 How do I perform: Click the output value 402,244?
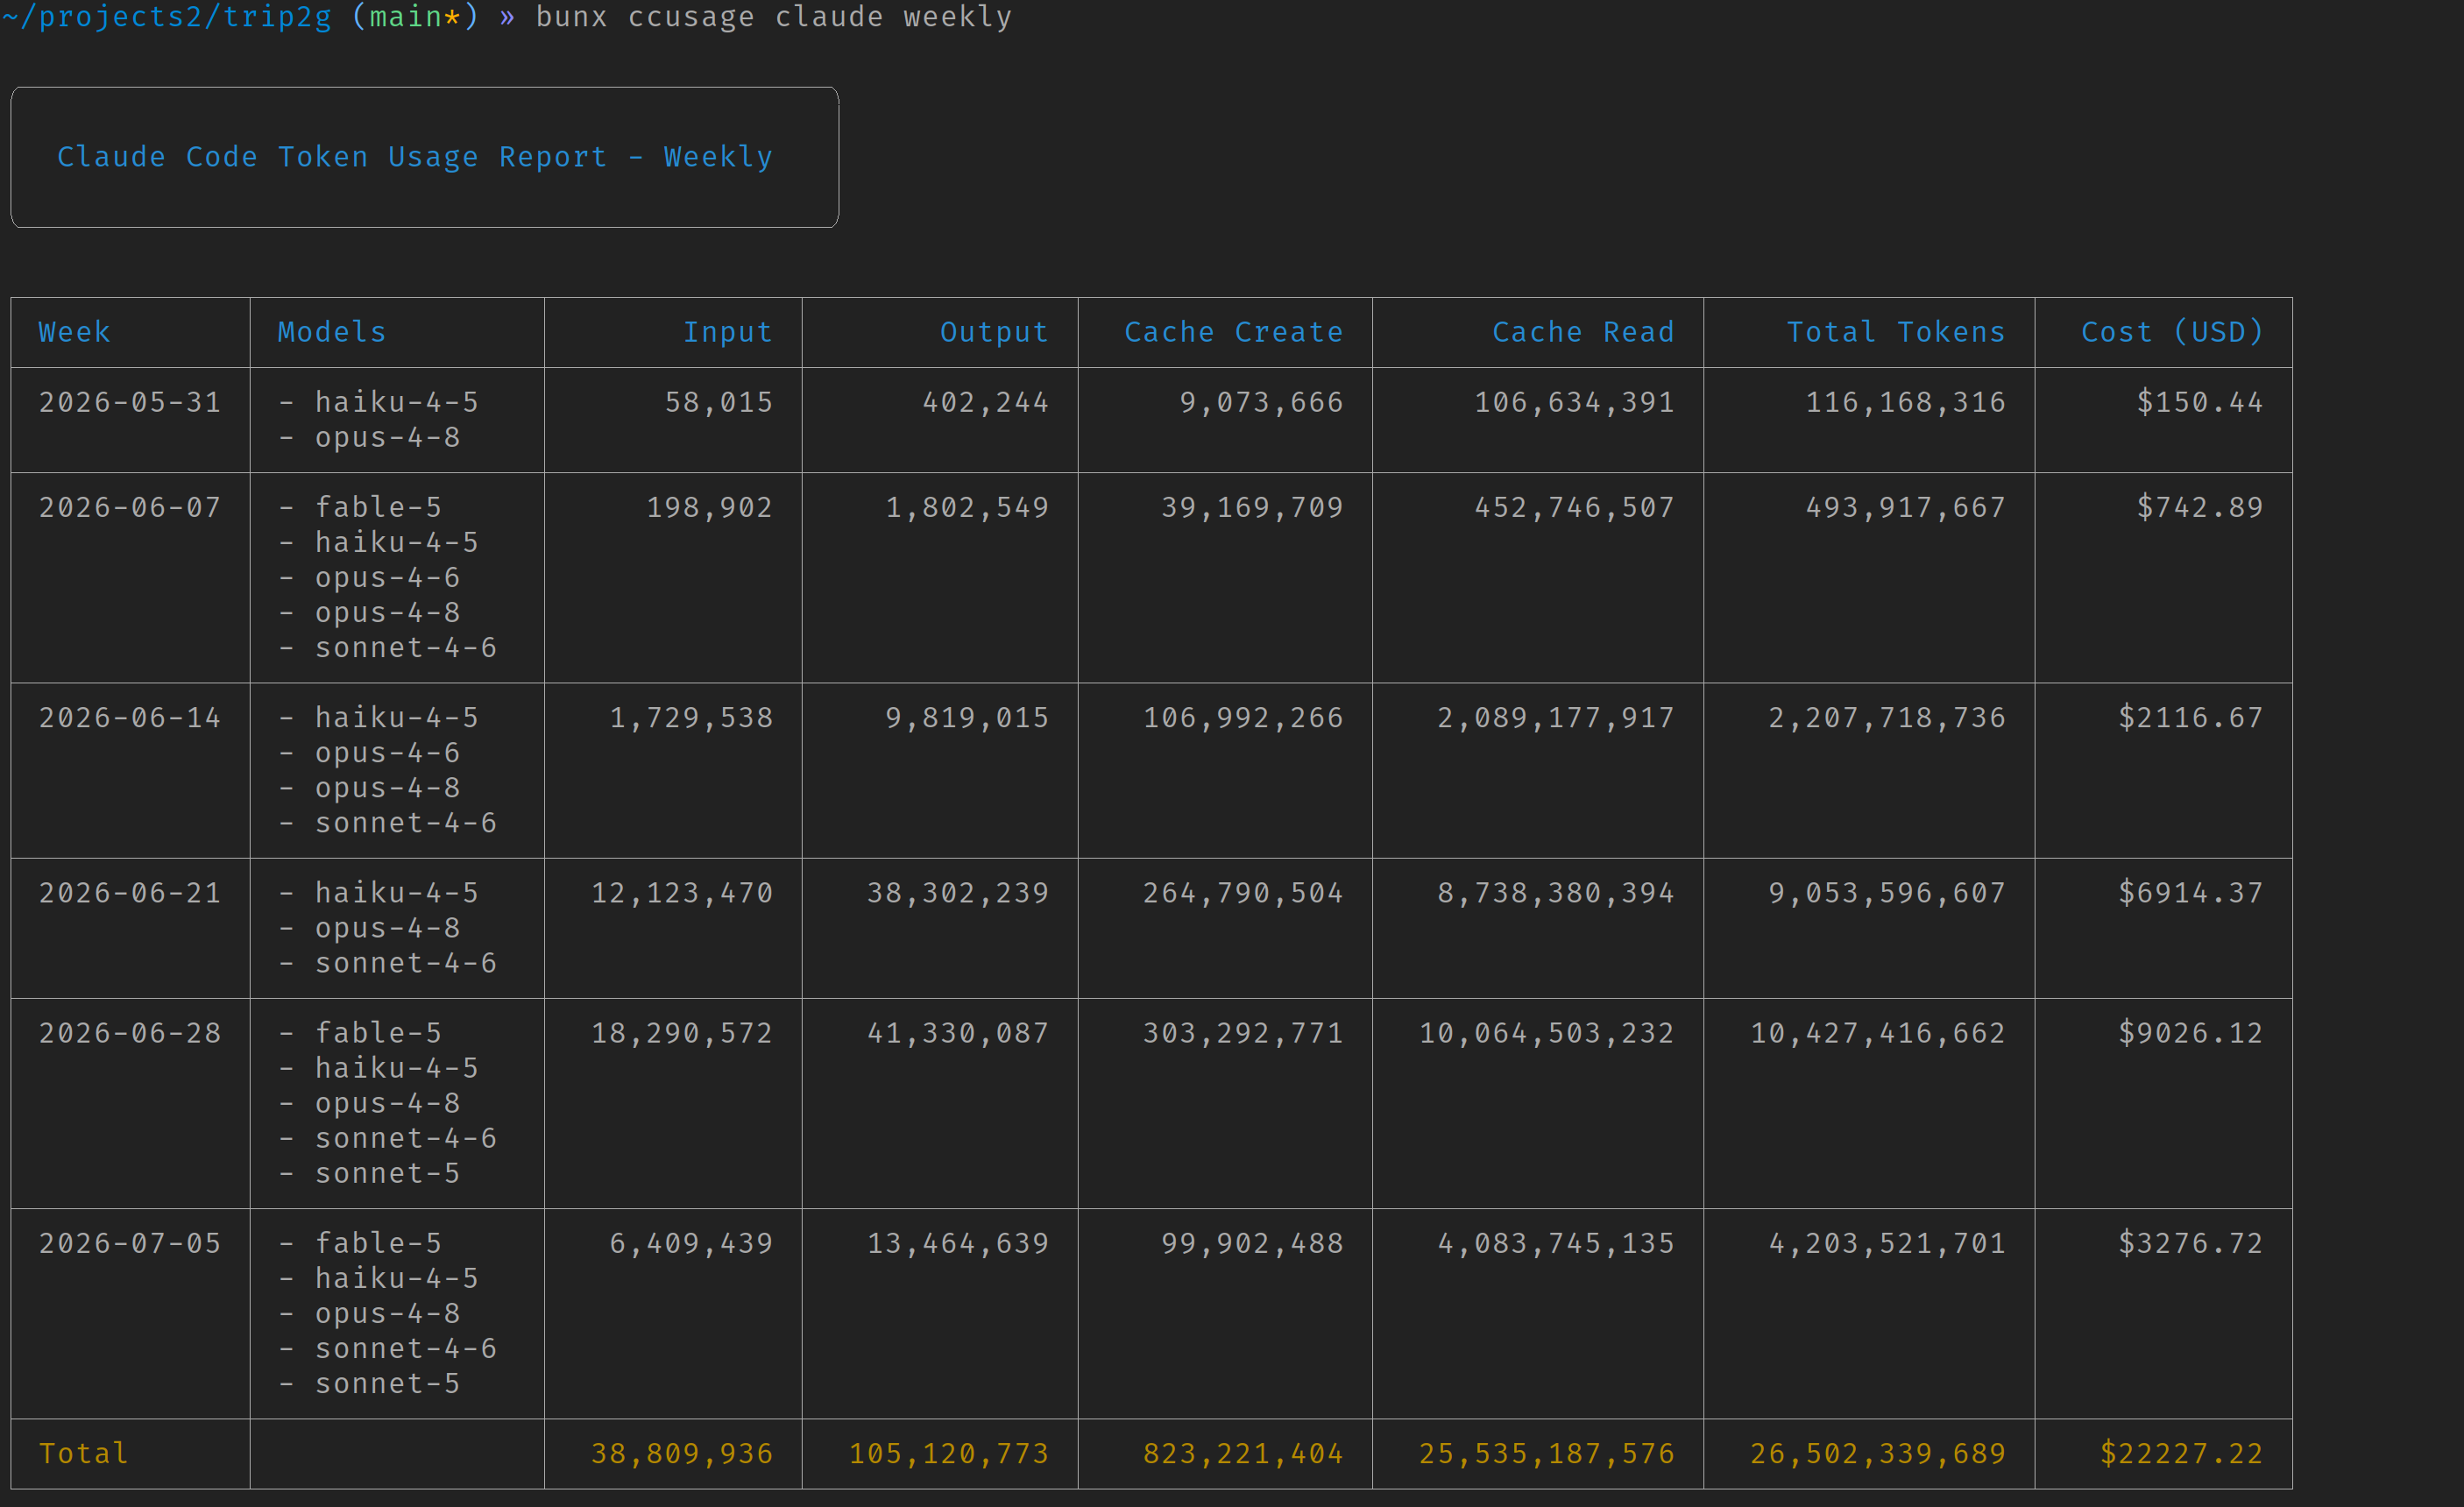click(x=986, y=402)
